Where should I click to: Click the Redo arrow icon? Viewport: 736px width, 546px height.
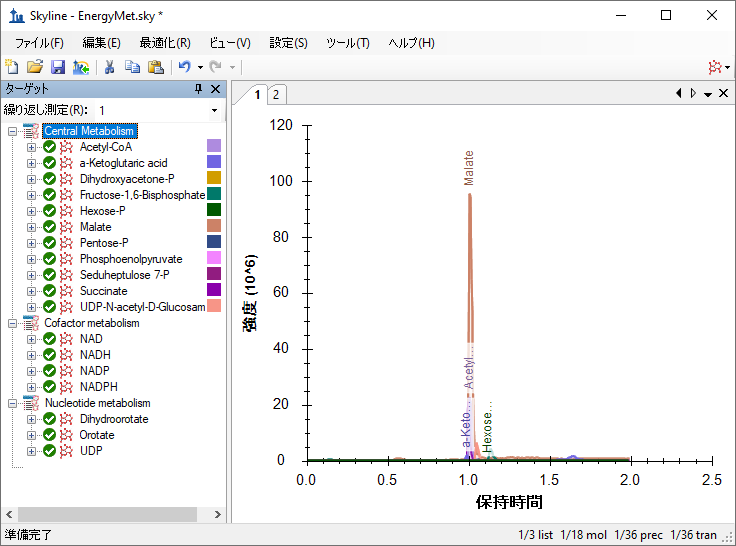pos(215,67)
